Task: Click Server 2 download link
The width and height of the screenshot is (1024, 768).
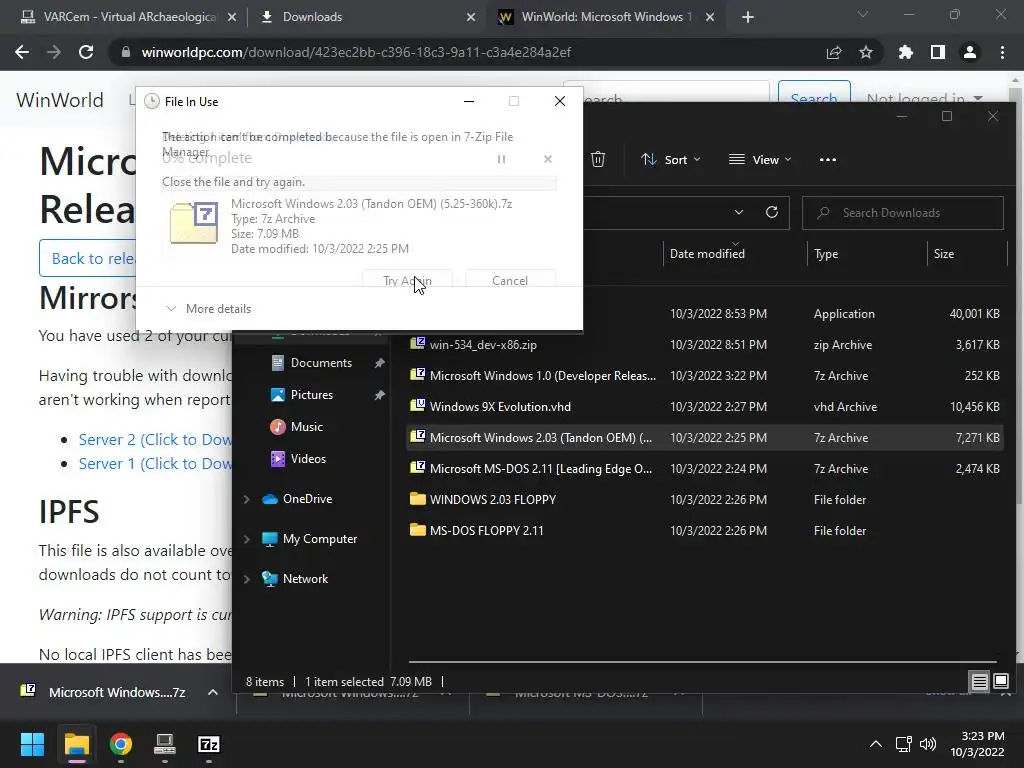Action: click(155, 440)
